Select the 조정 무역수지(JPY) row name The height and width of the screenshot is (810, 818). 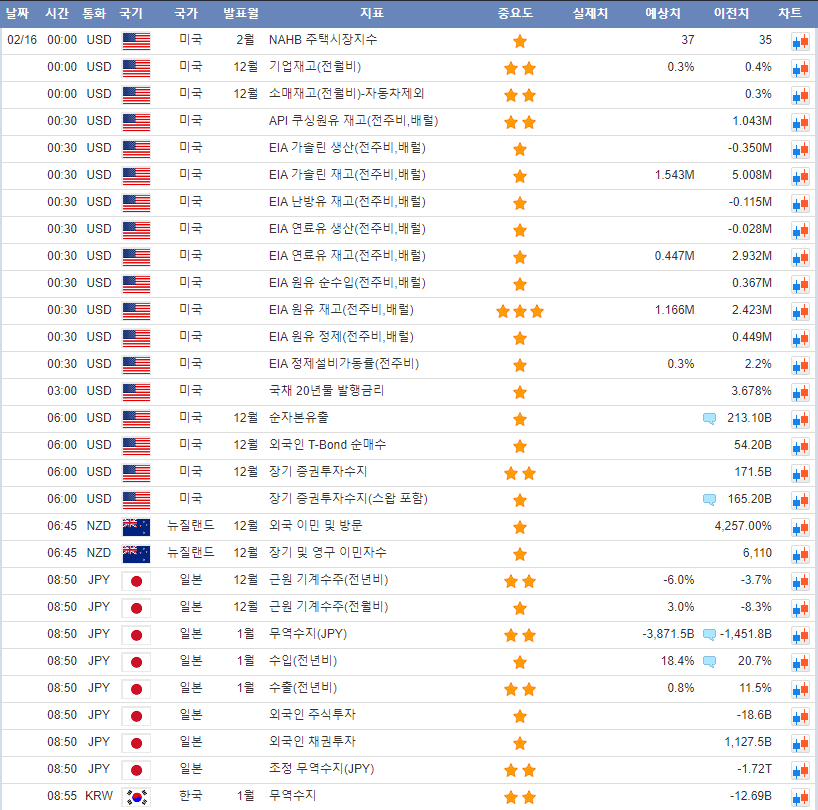point(322,769)
